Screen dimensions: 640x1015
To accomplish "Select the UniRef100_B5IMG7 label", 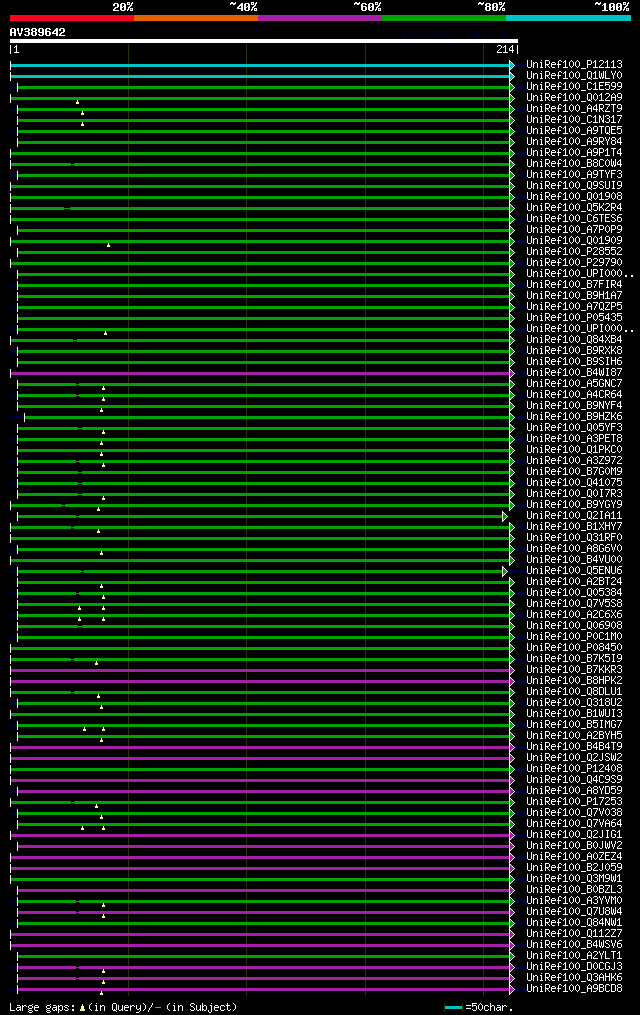I will (574, 725).
